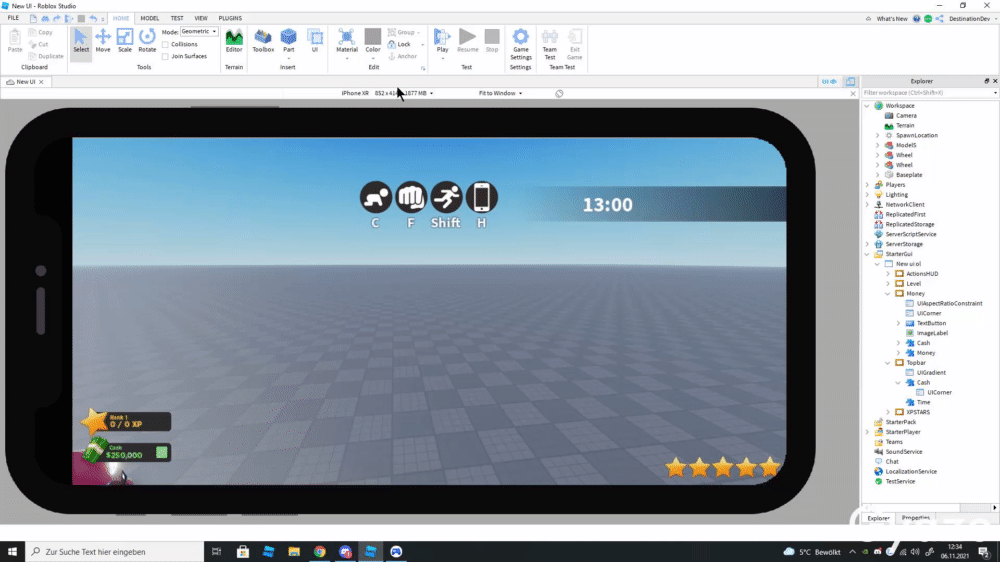Click Copy in Clipboard group
The height and width of the screenshot is (562, 1000).
(41, 32)
